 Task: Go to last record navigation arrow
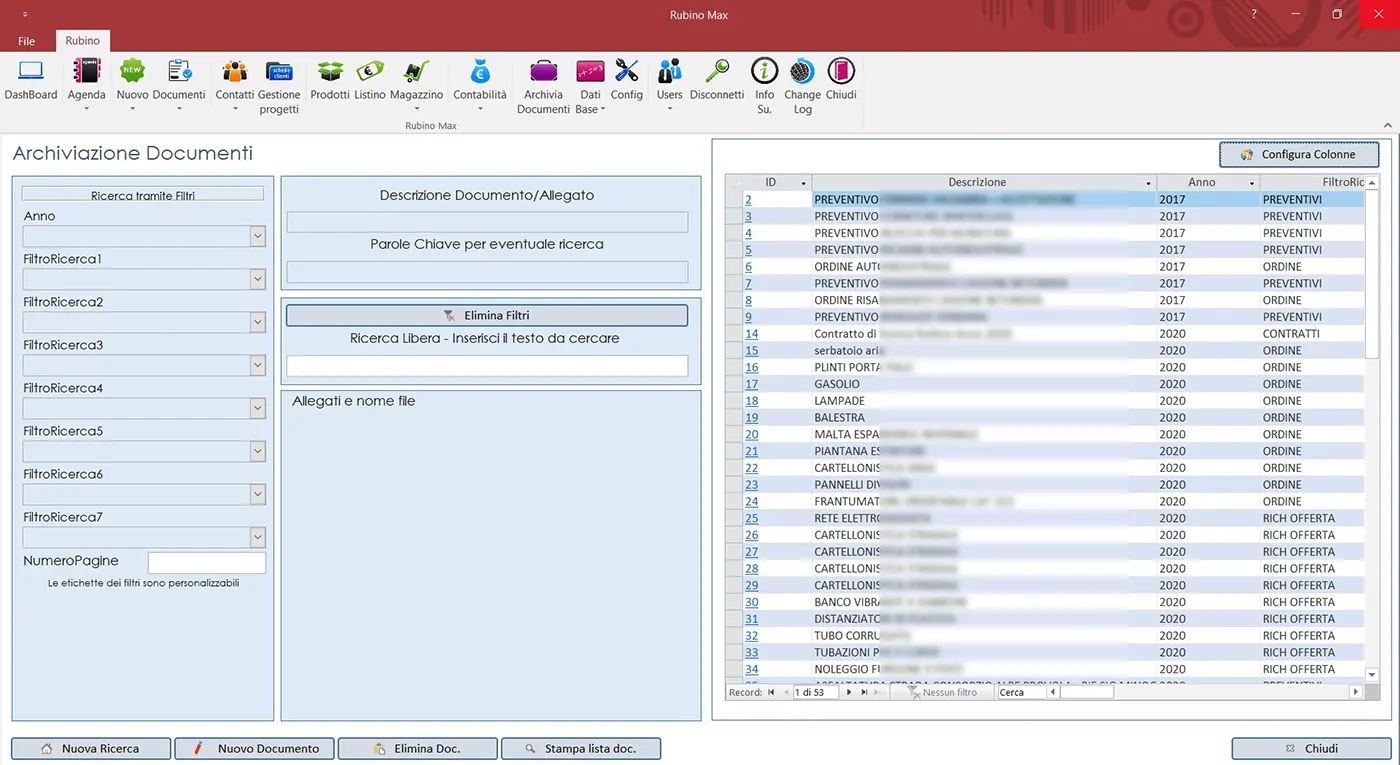coord(863,692)
